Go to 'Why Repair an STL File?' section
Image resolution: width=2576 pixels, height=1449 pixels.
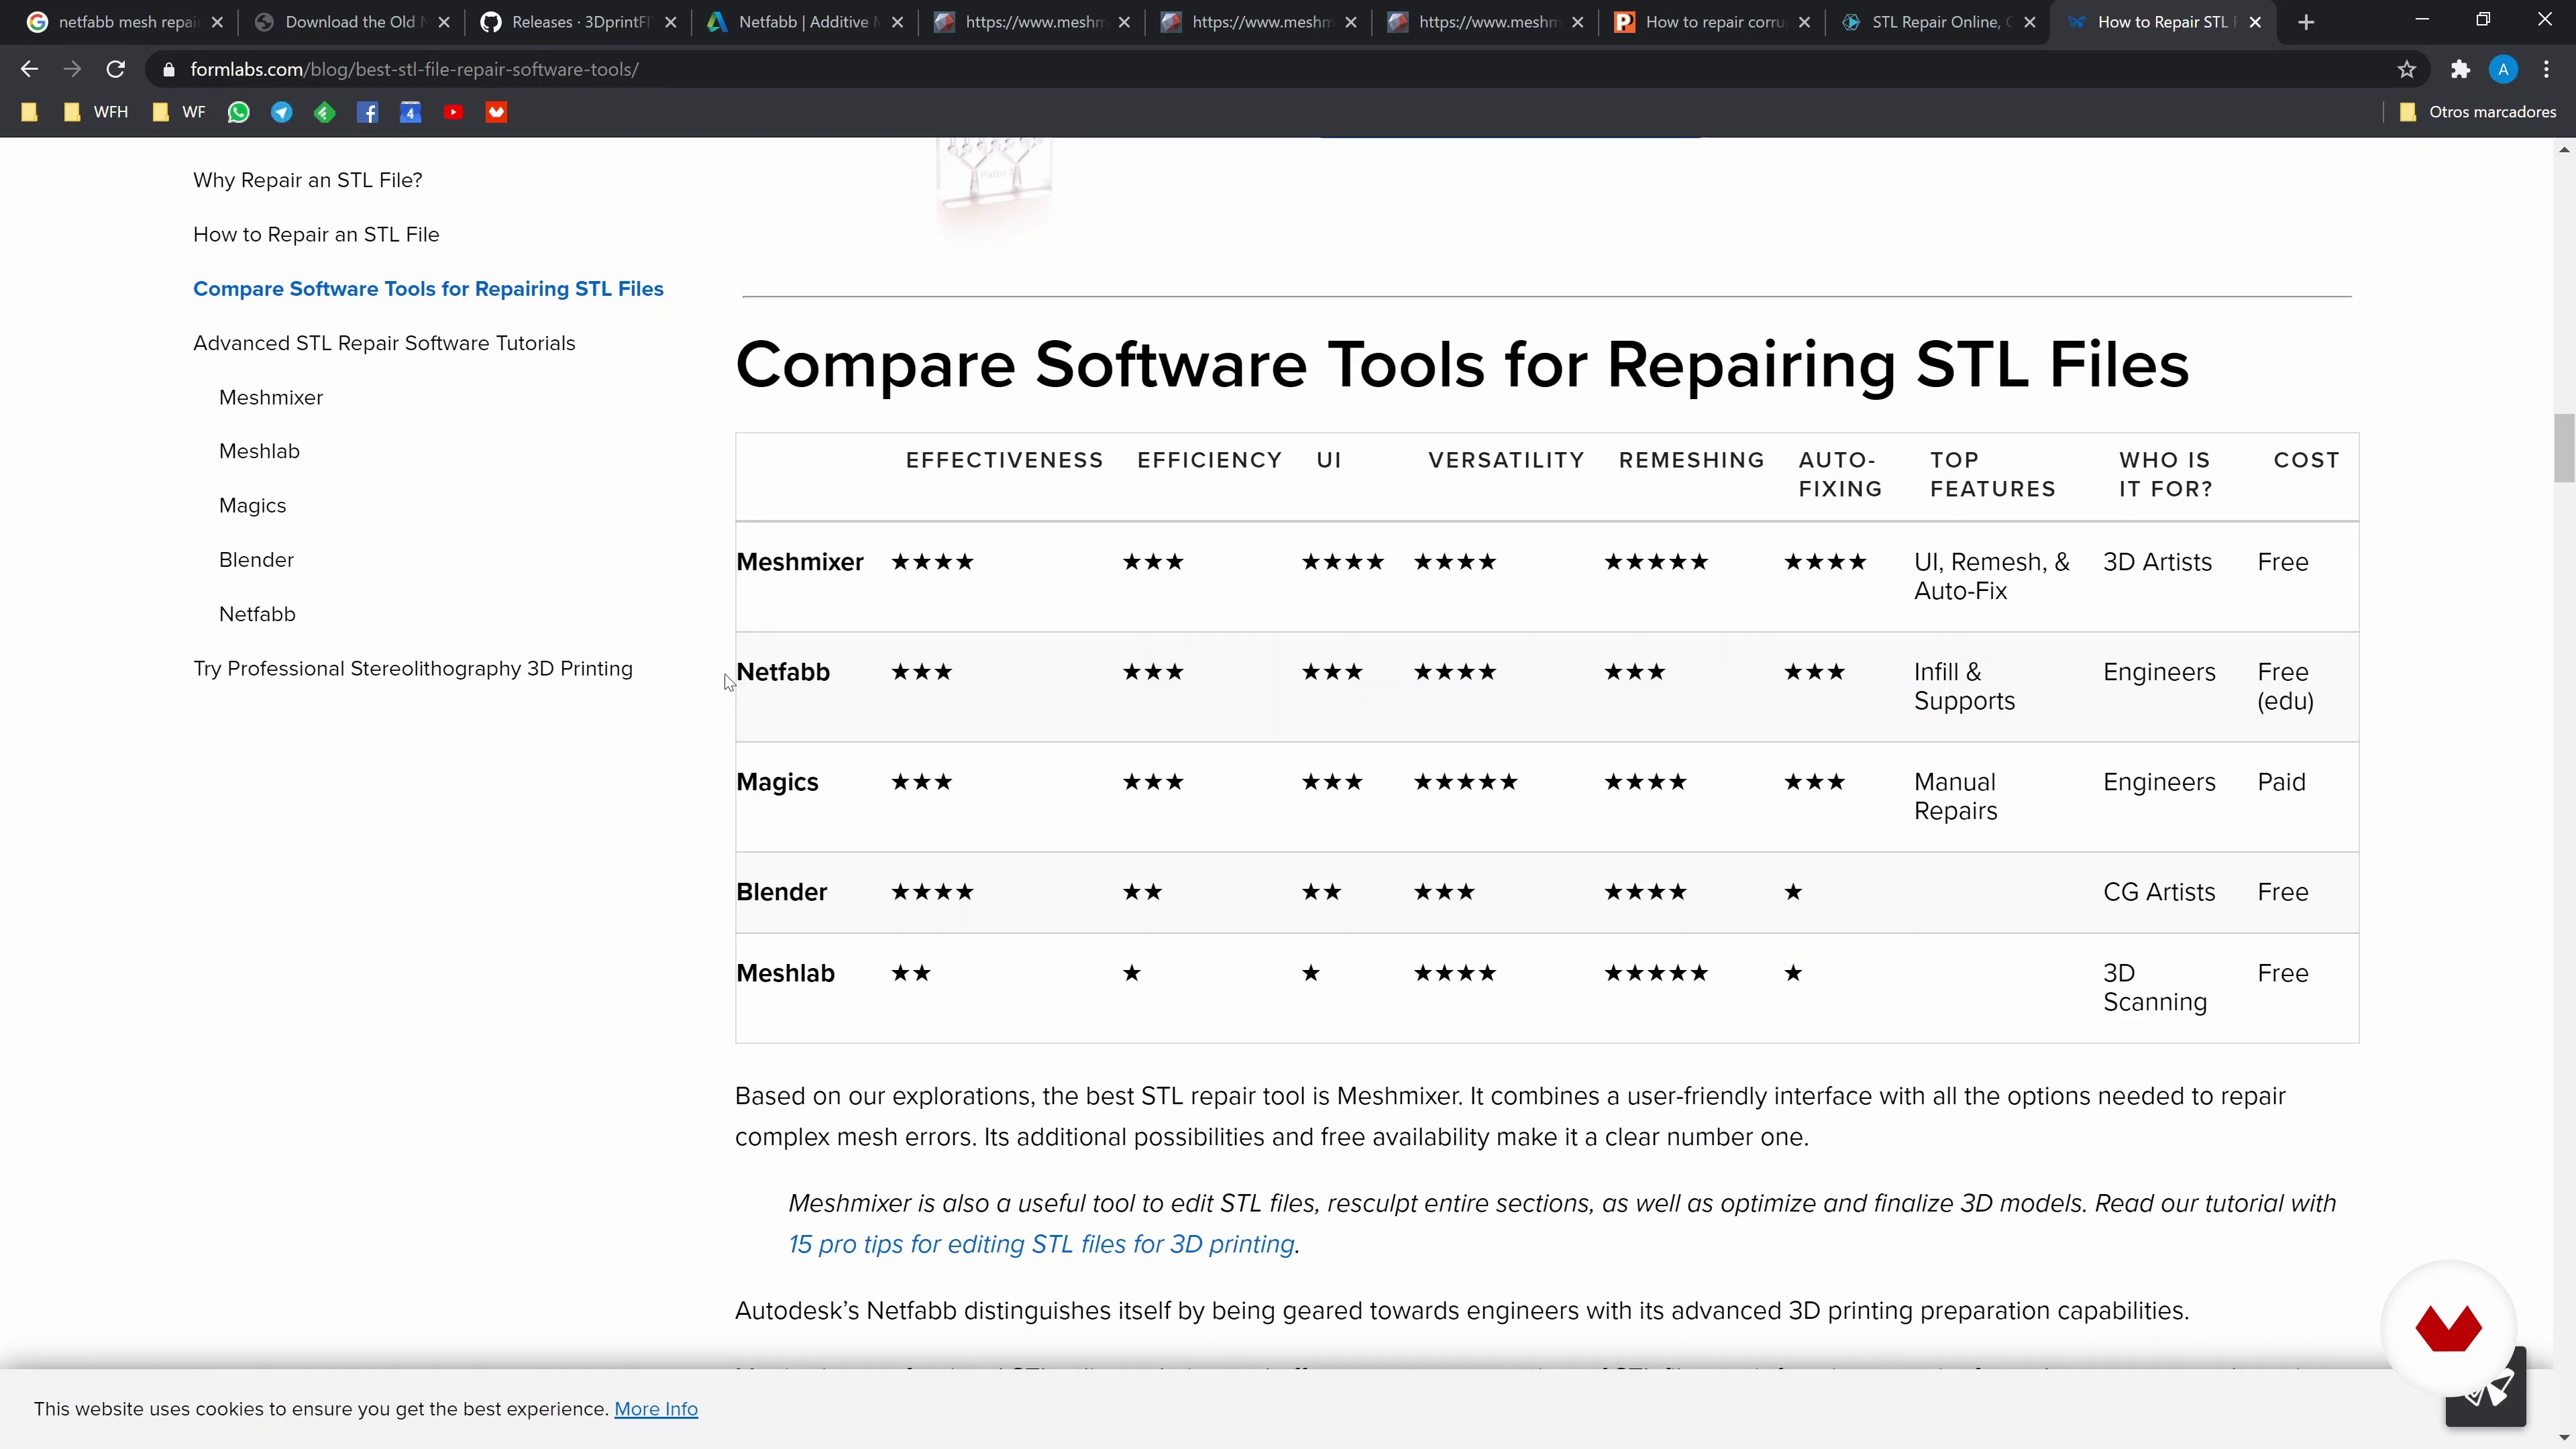click(308, 180)
